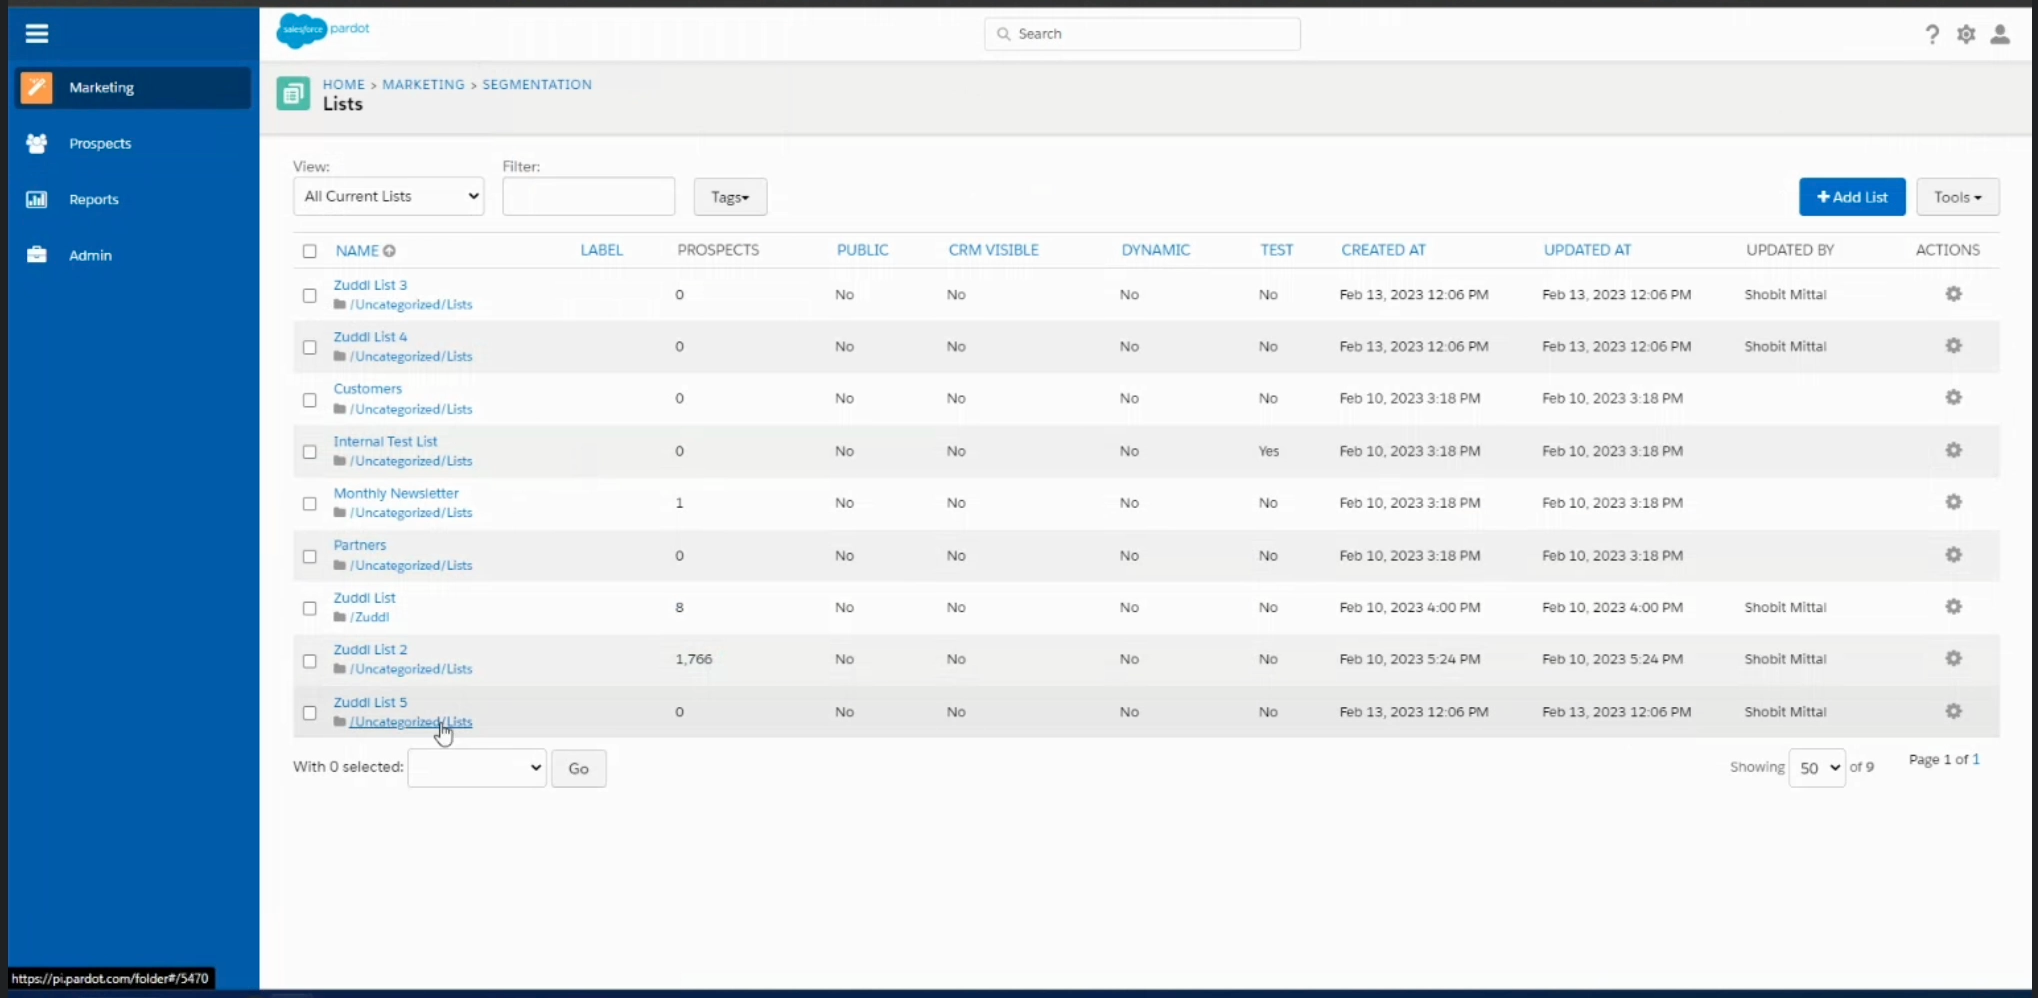Click the Admin briefcase icon
This screenshot has height=998, width=2038.
tap(37, 255)
